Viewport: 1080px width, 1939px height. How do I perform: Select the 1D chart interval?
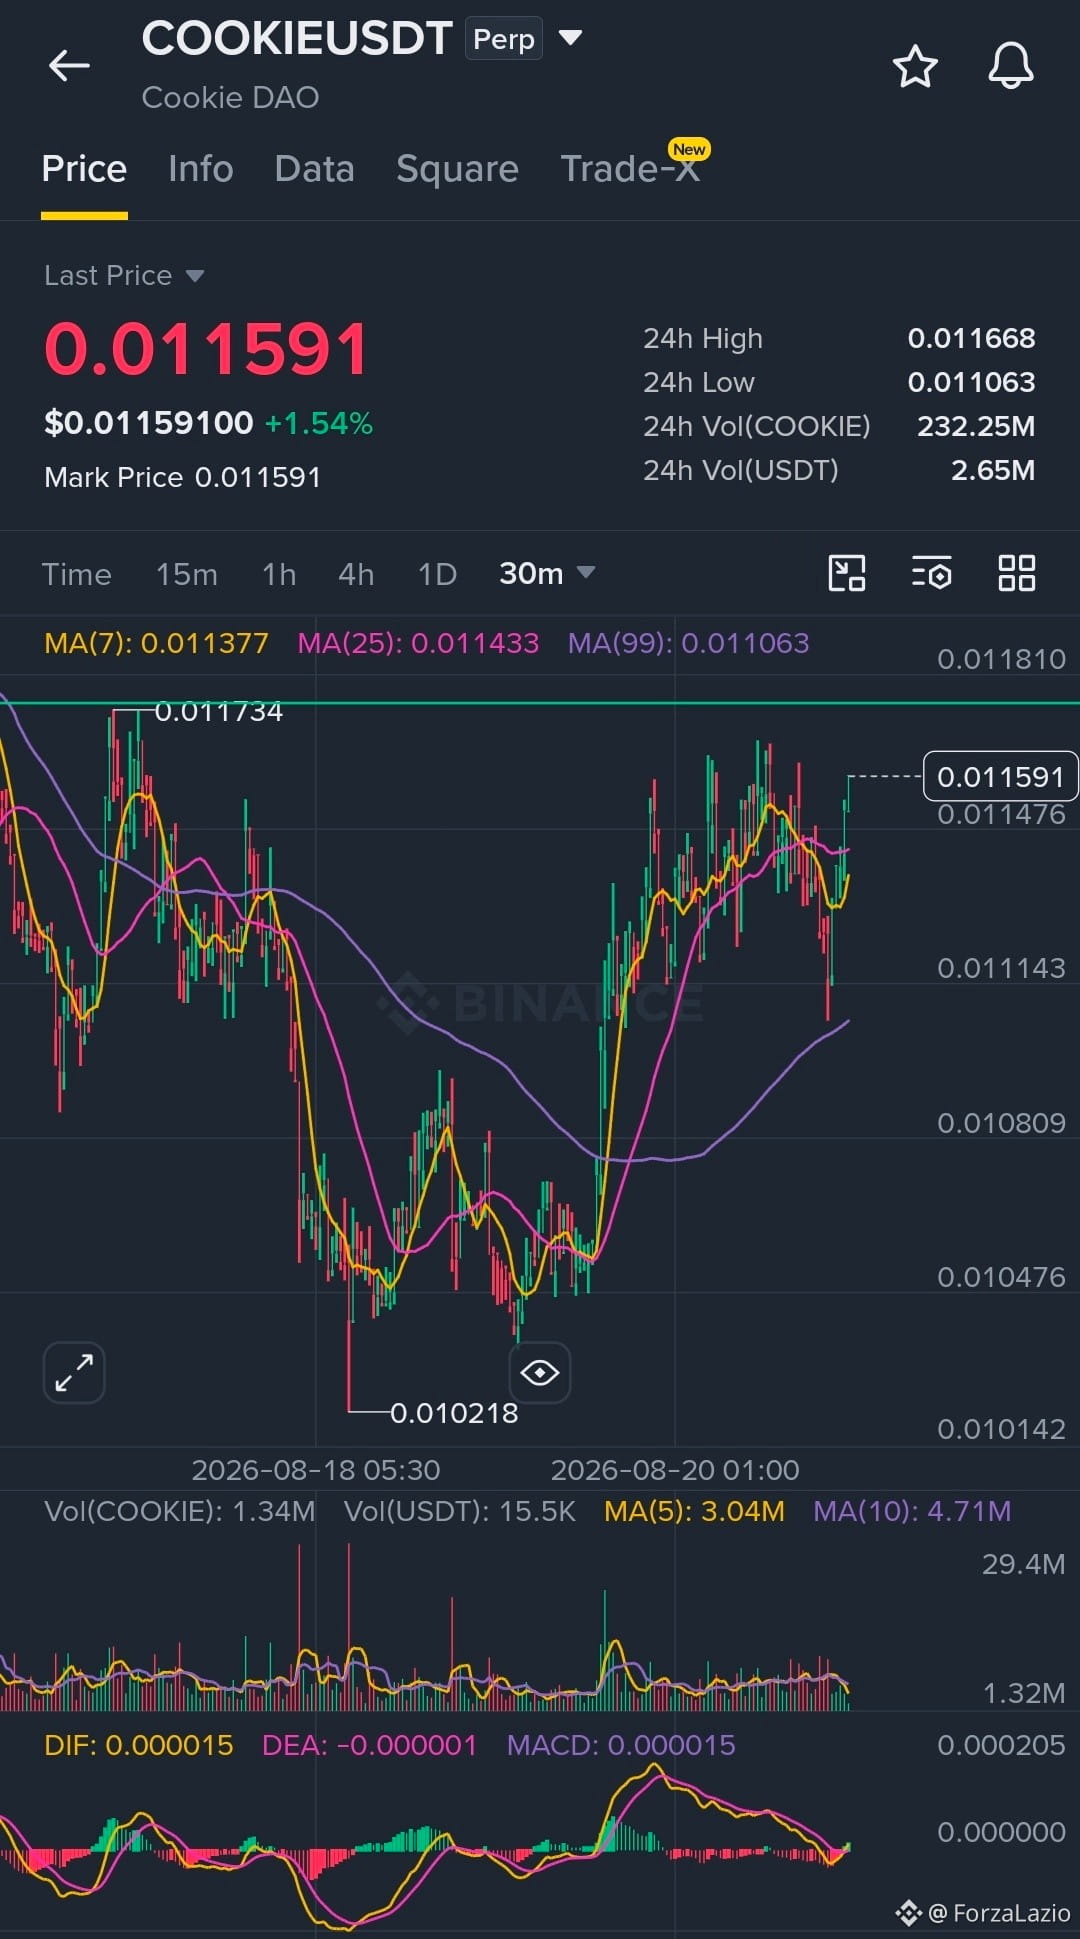click(x=437, y=574)
